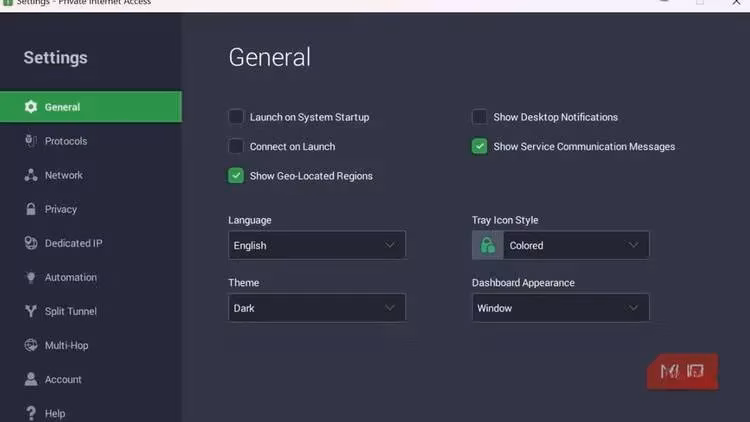750x422 pixels.
Task: Tick the Connect on Launch checkbox
Action: point(236,146)
